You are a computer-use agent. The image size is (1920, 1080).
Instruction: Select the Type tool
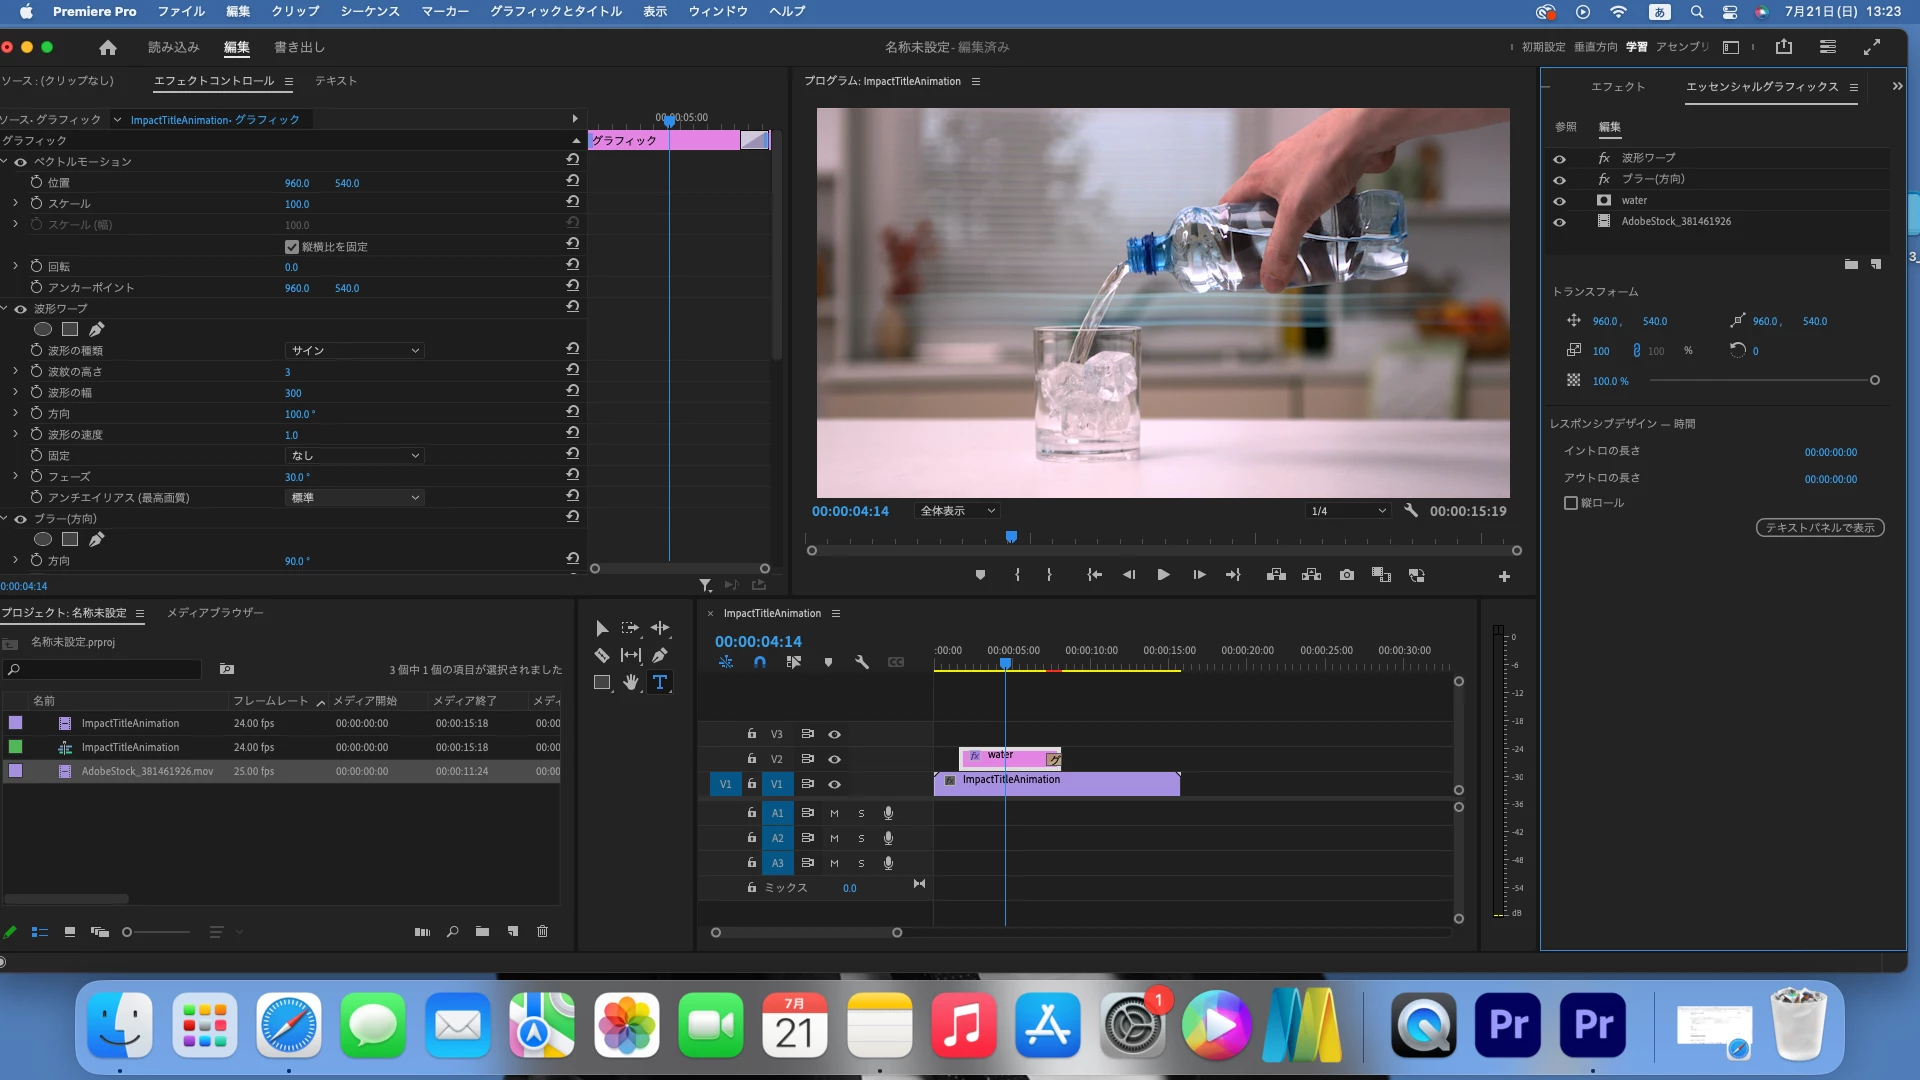pos(660,683)
